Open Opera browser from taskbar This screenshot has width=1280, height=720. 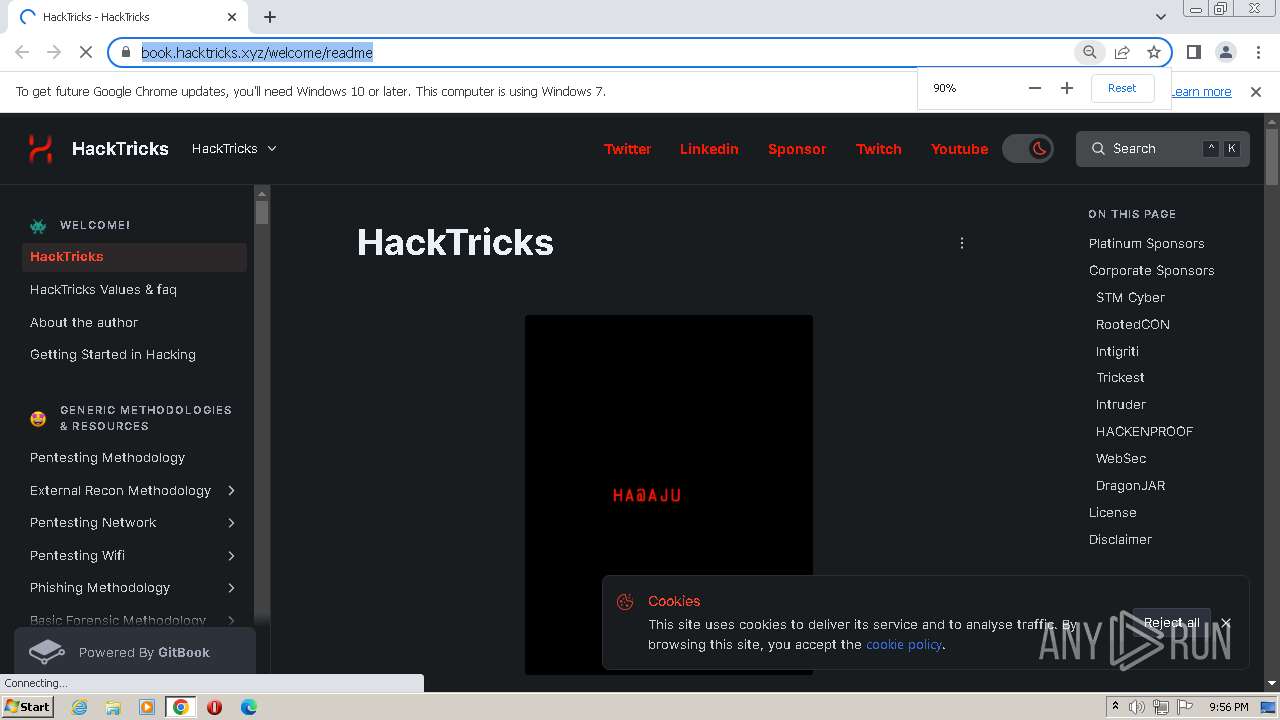tap(214, 707)
